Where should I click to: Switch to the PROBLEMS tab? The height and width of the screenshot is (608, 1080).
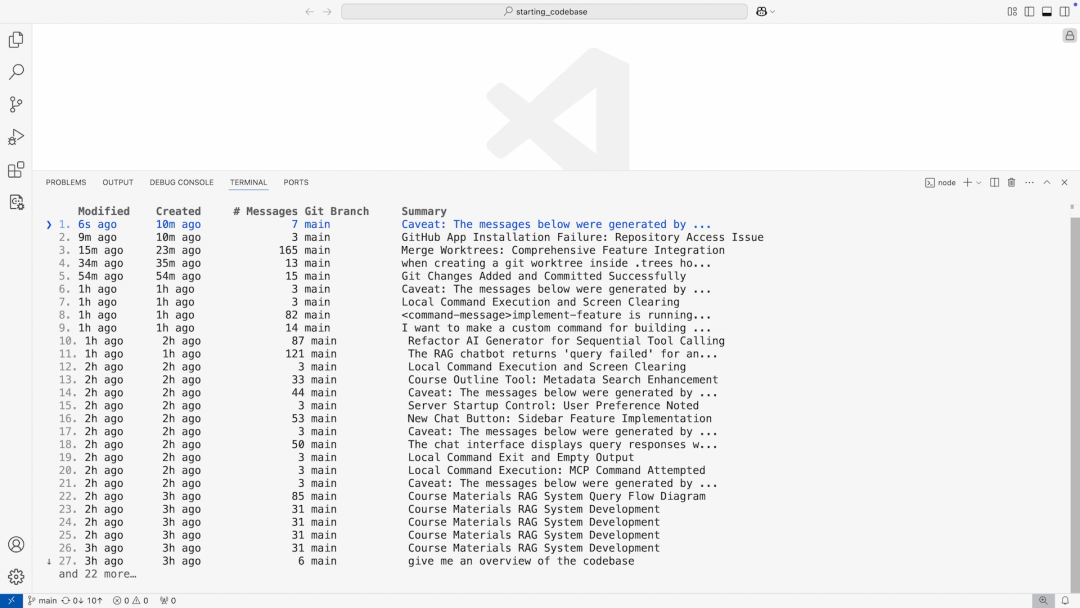click(x=66, y=183)
